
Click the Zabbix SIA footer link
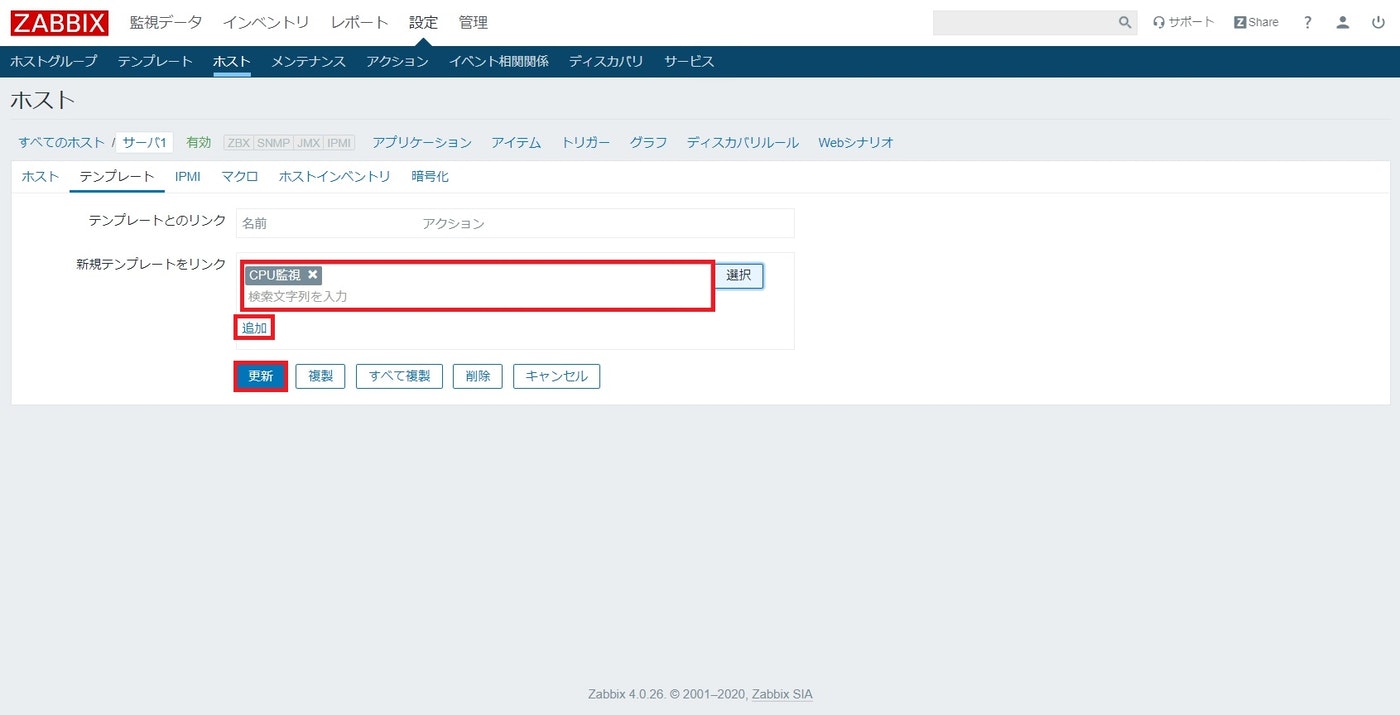coord(781,693)
